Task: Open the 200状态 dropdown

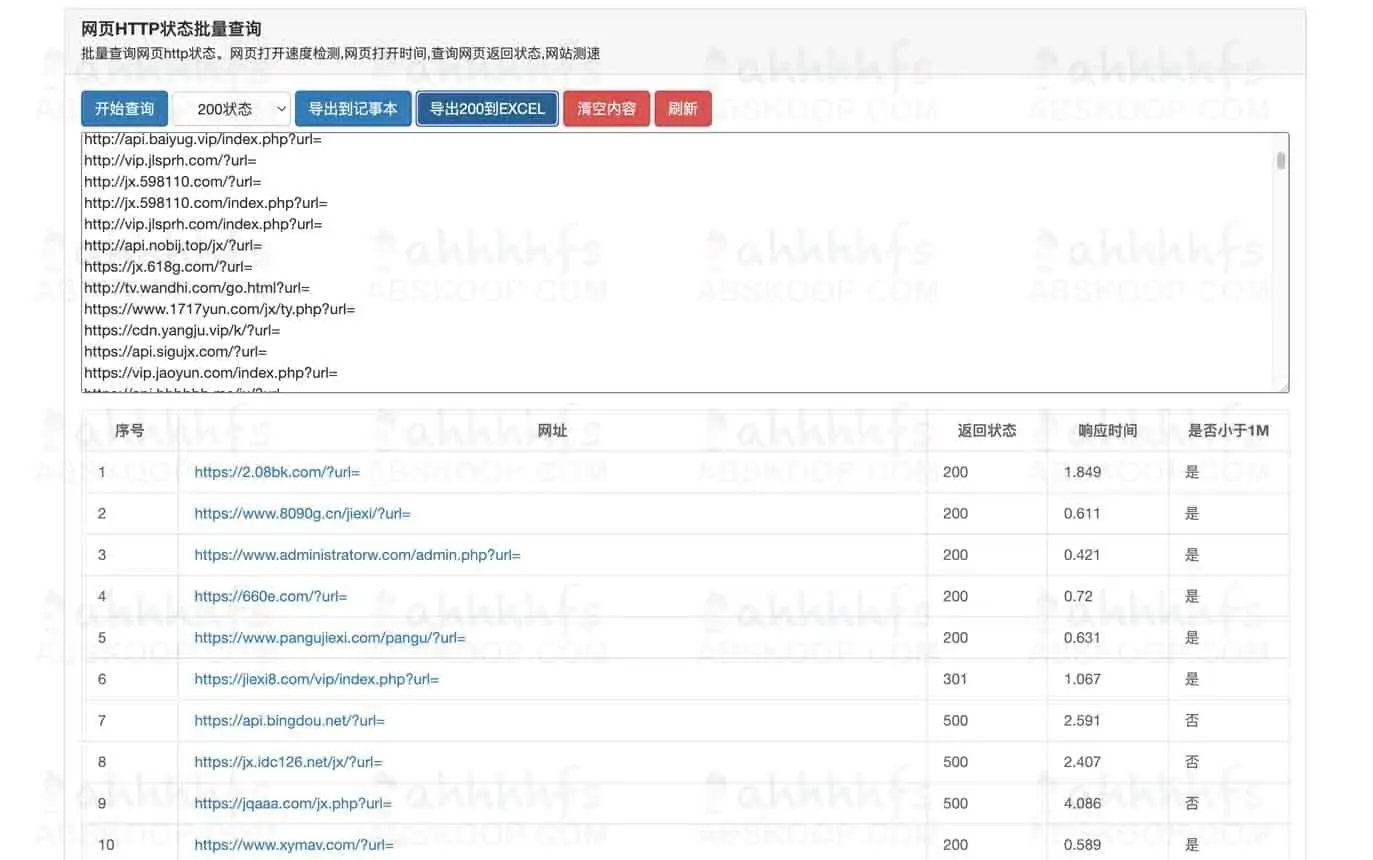Action: point(231,109)
